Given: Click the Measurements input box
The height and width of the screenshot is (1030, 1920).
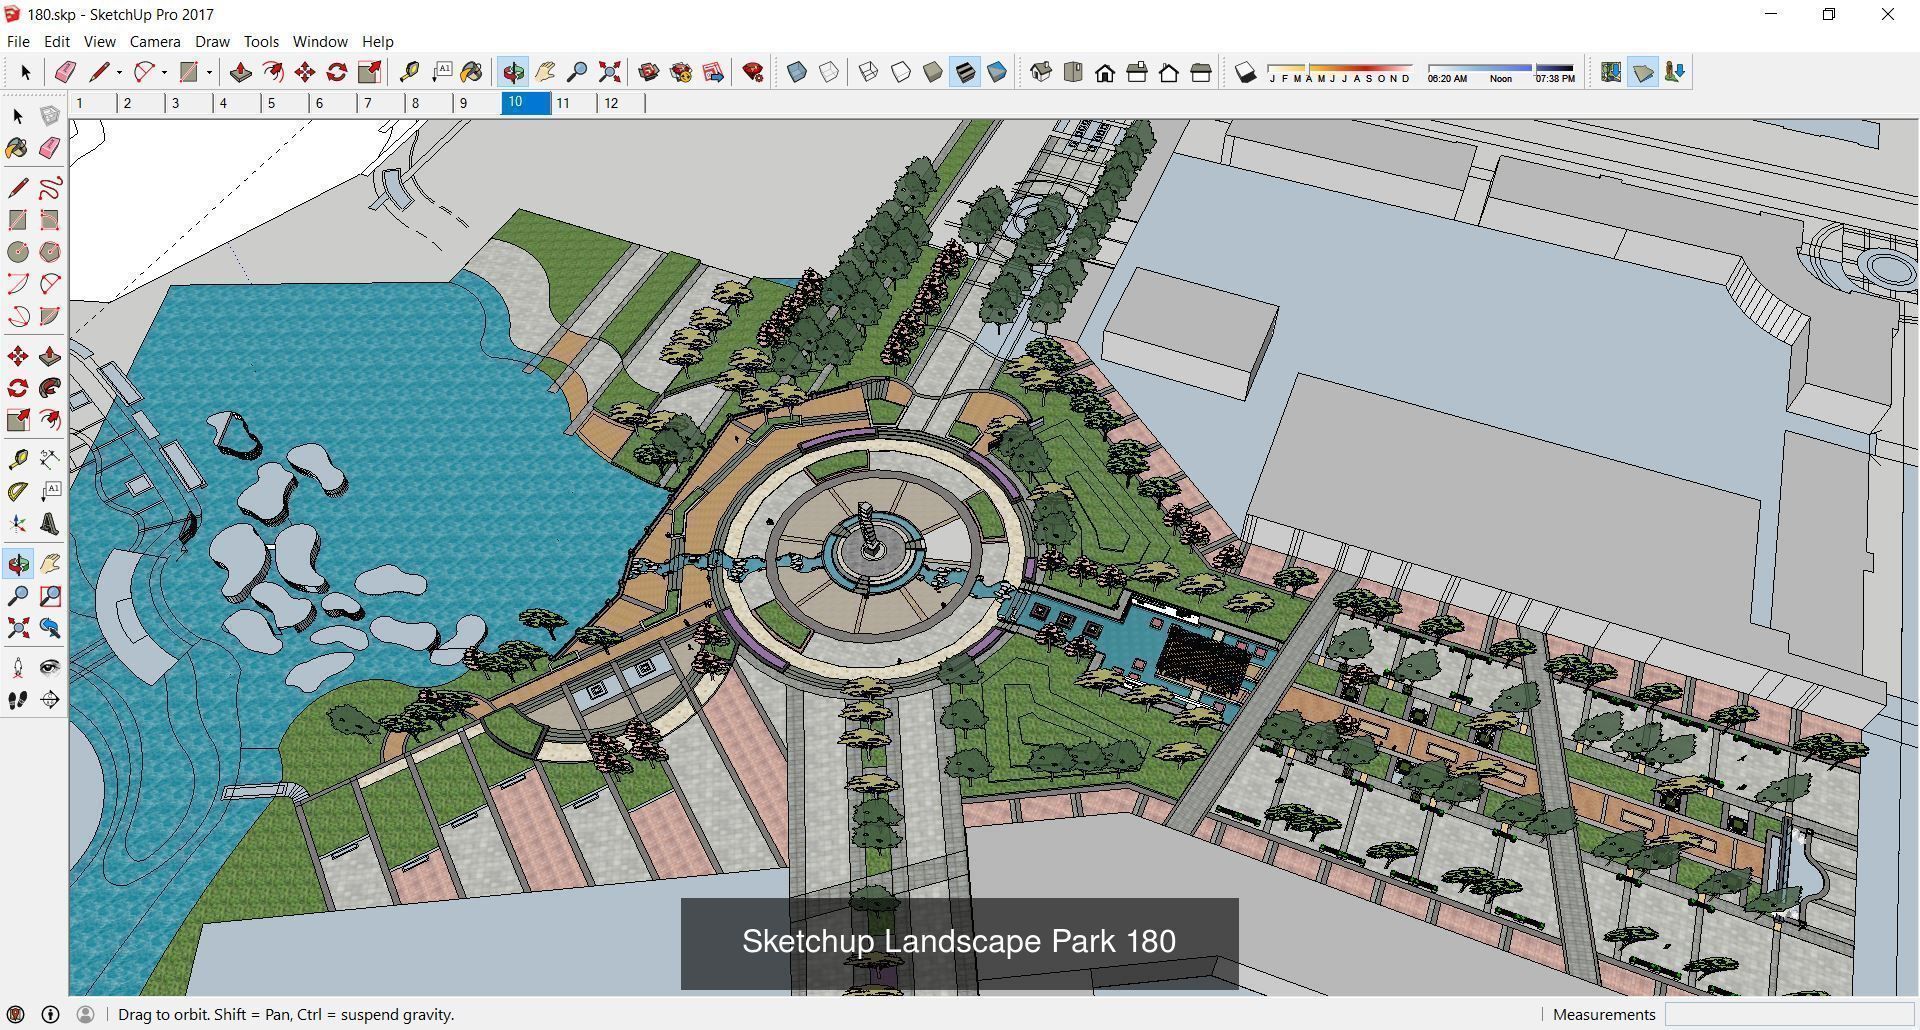Looking at the screenshot, I should tap(1789, 1014).
